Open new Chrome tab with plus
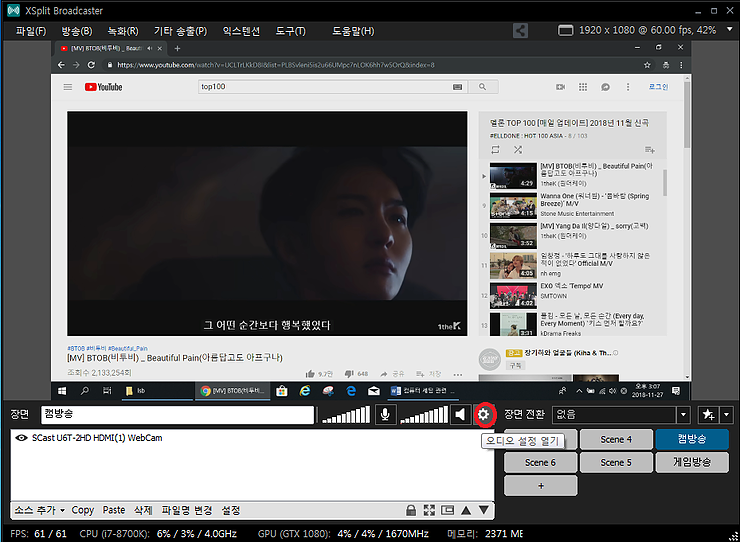Viewport: 740px width, 542px height. click(x=177, y=48)
